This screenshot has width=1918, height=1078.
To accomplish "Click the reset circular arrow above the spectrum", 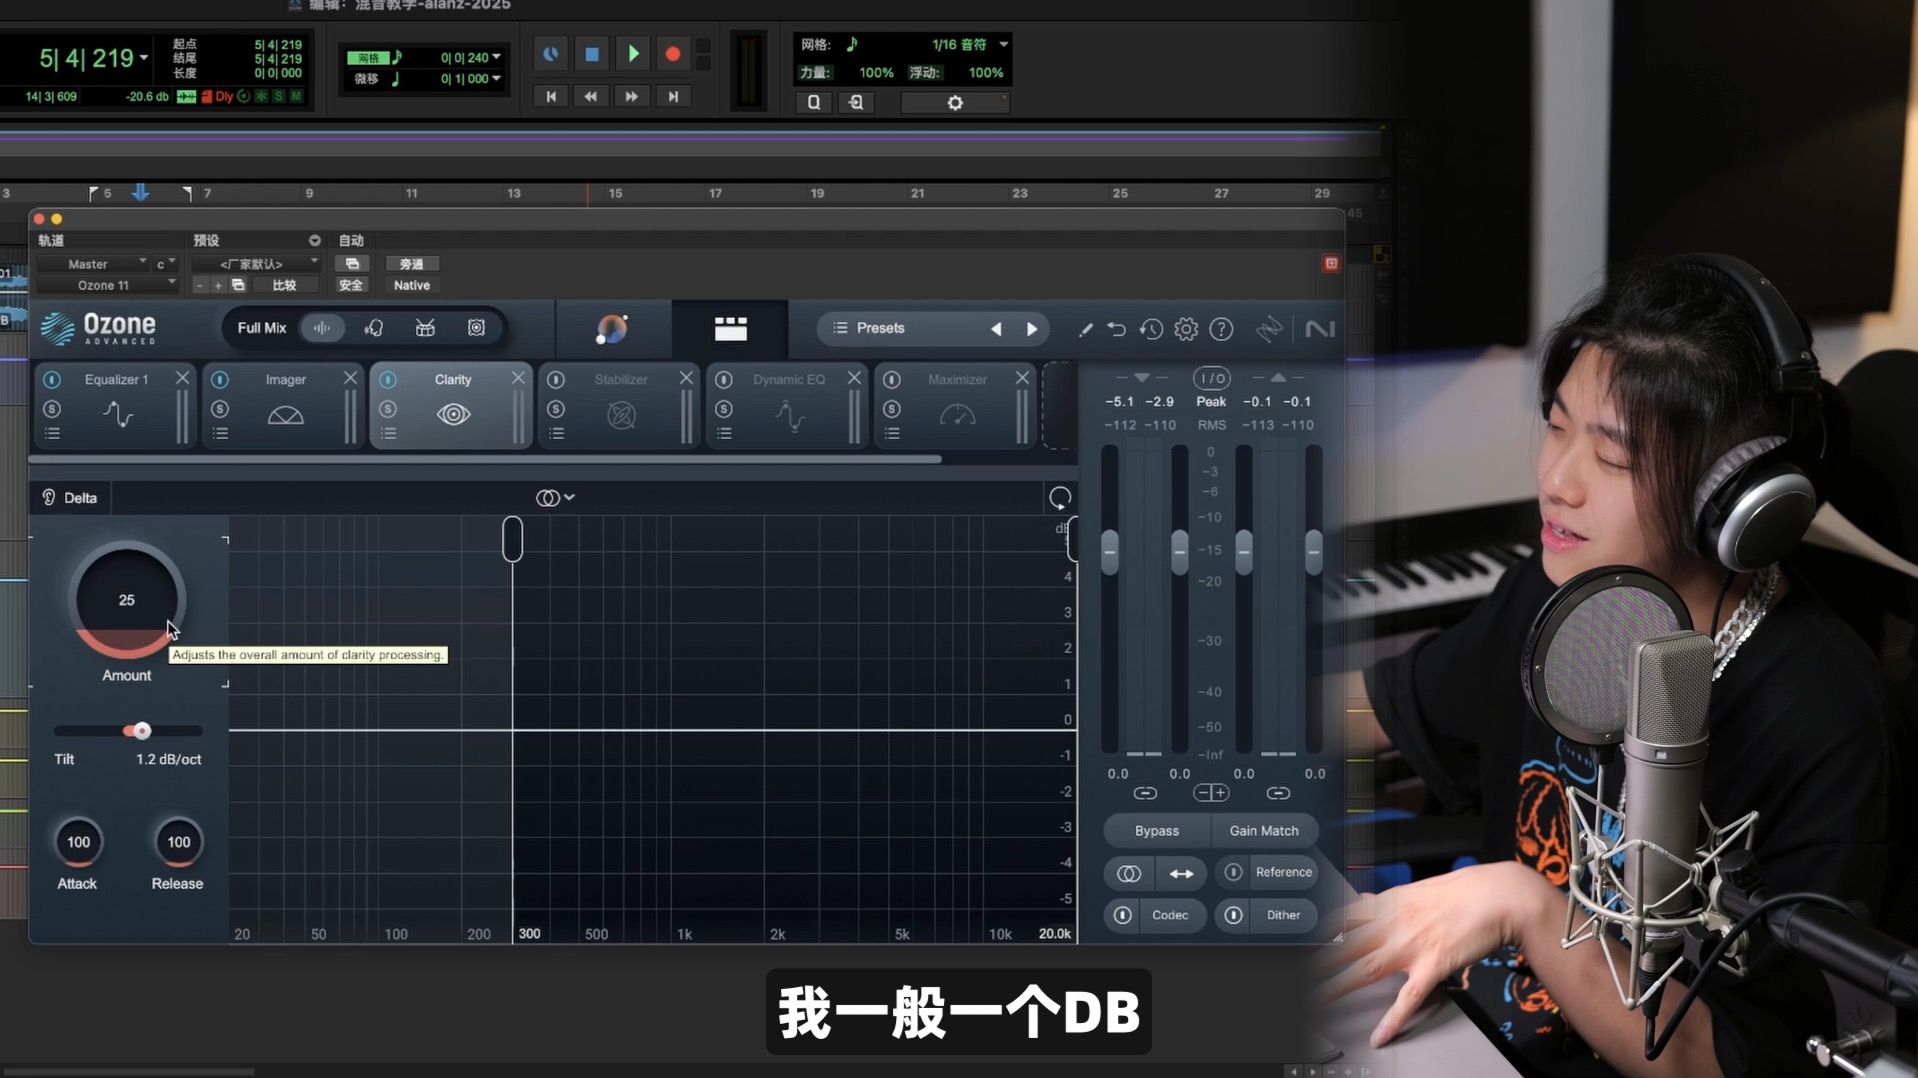I will pyautogui.click(x=1060, y=497).
